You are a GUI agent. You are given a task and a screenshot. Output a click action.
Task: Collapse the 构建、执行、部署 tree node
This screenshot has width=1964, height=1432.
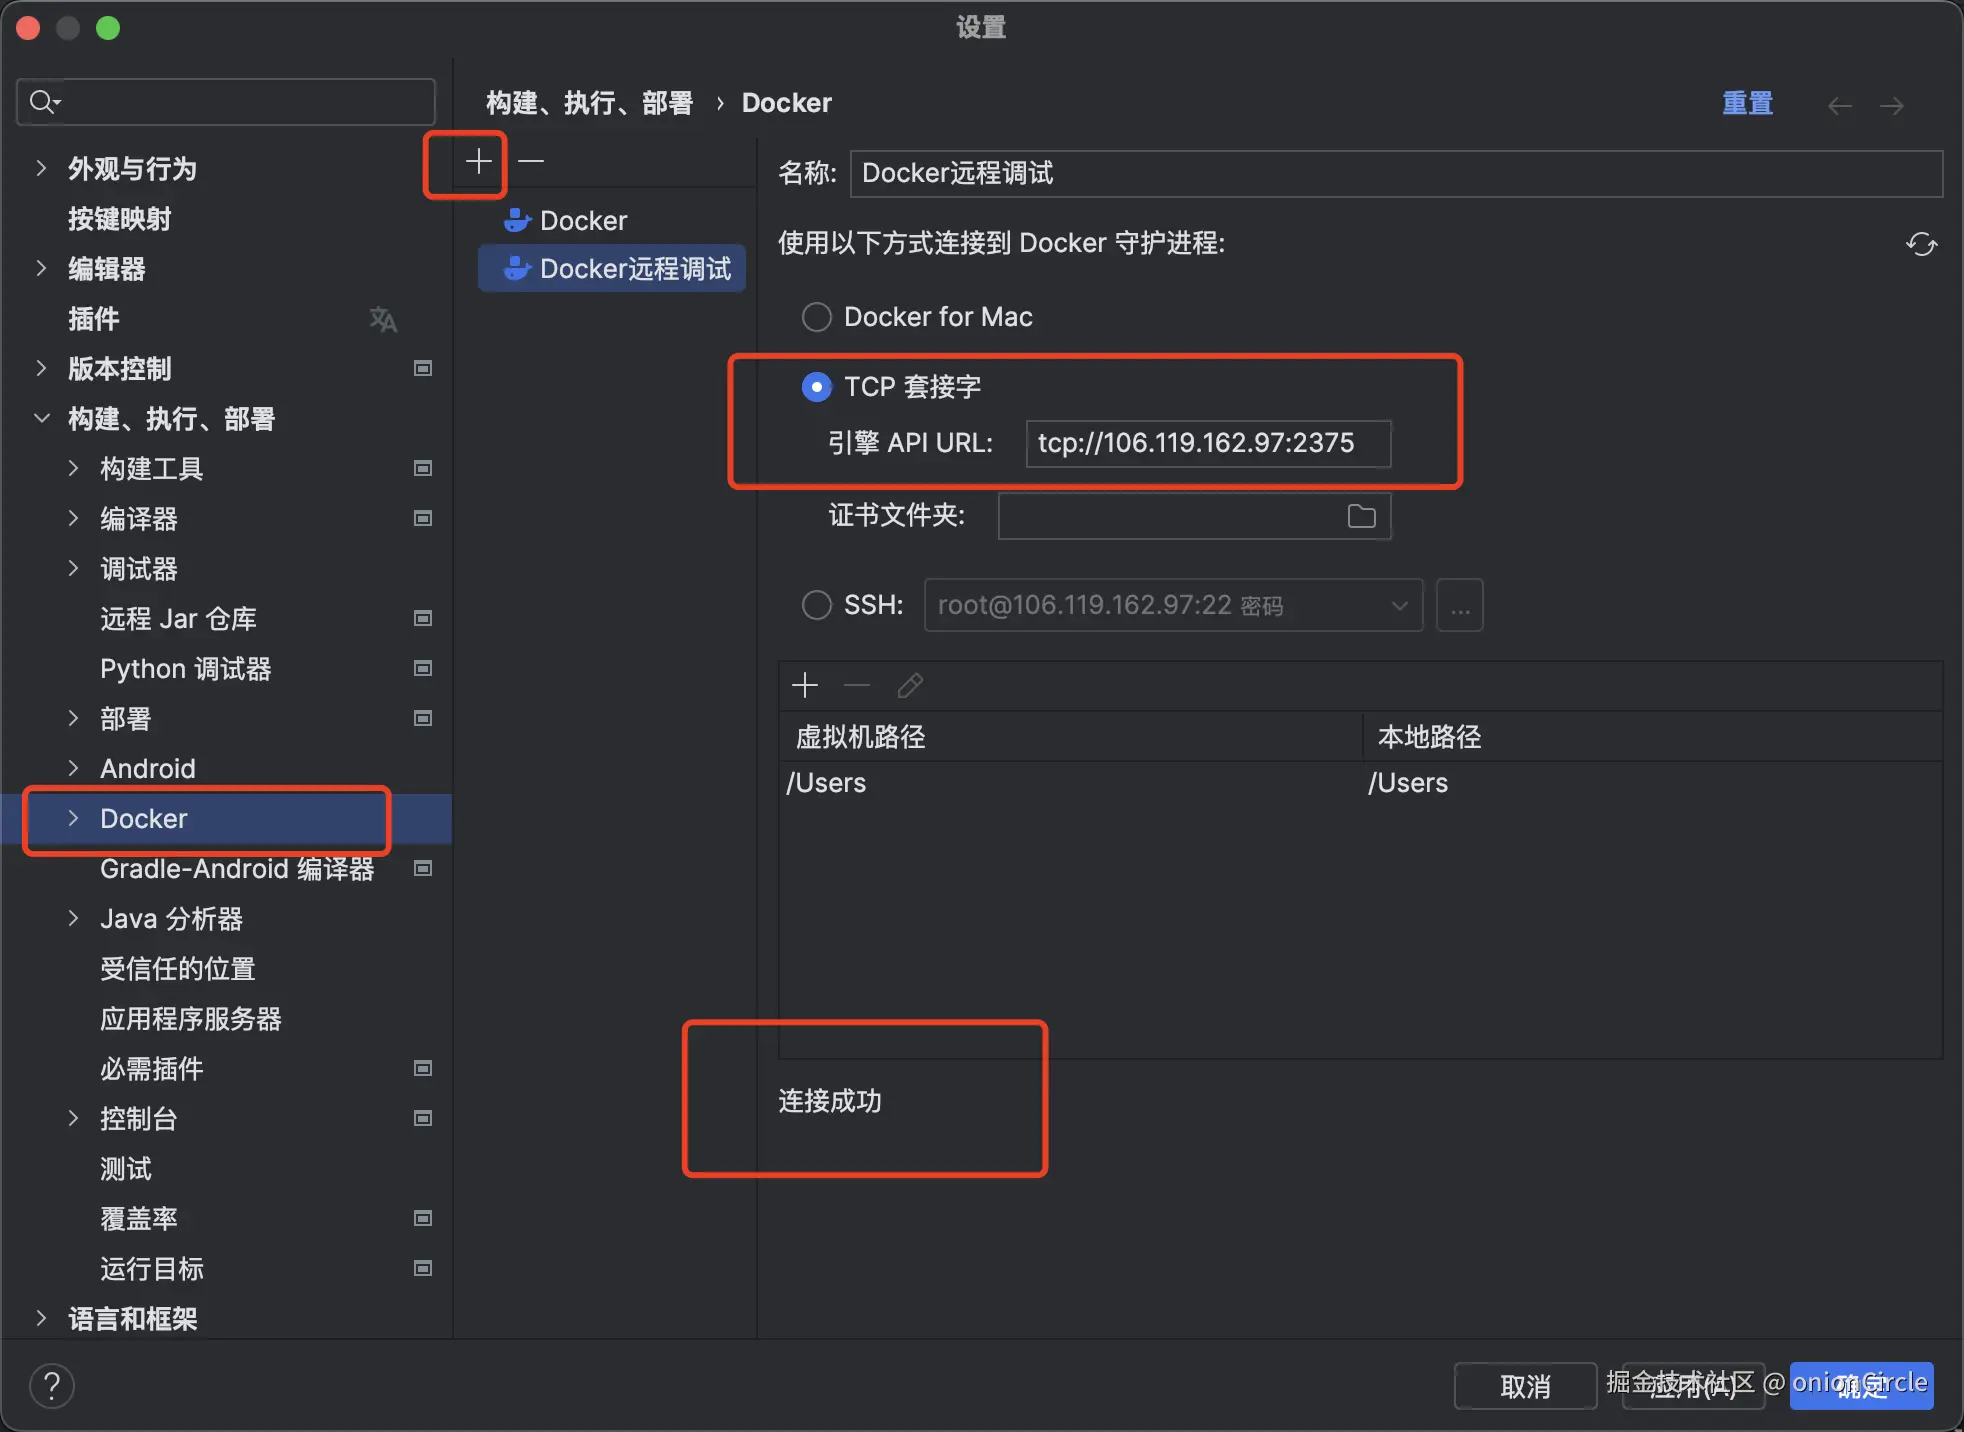coord(41,418)
